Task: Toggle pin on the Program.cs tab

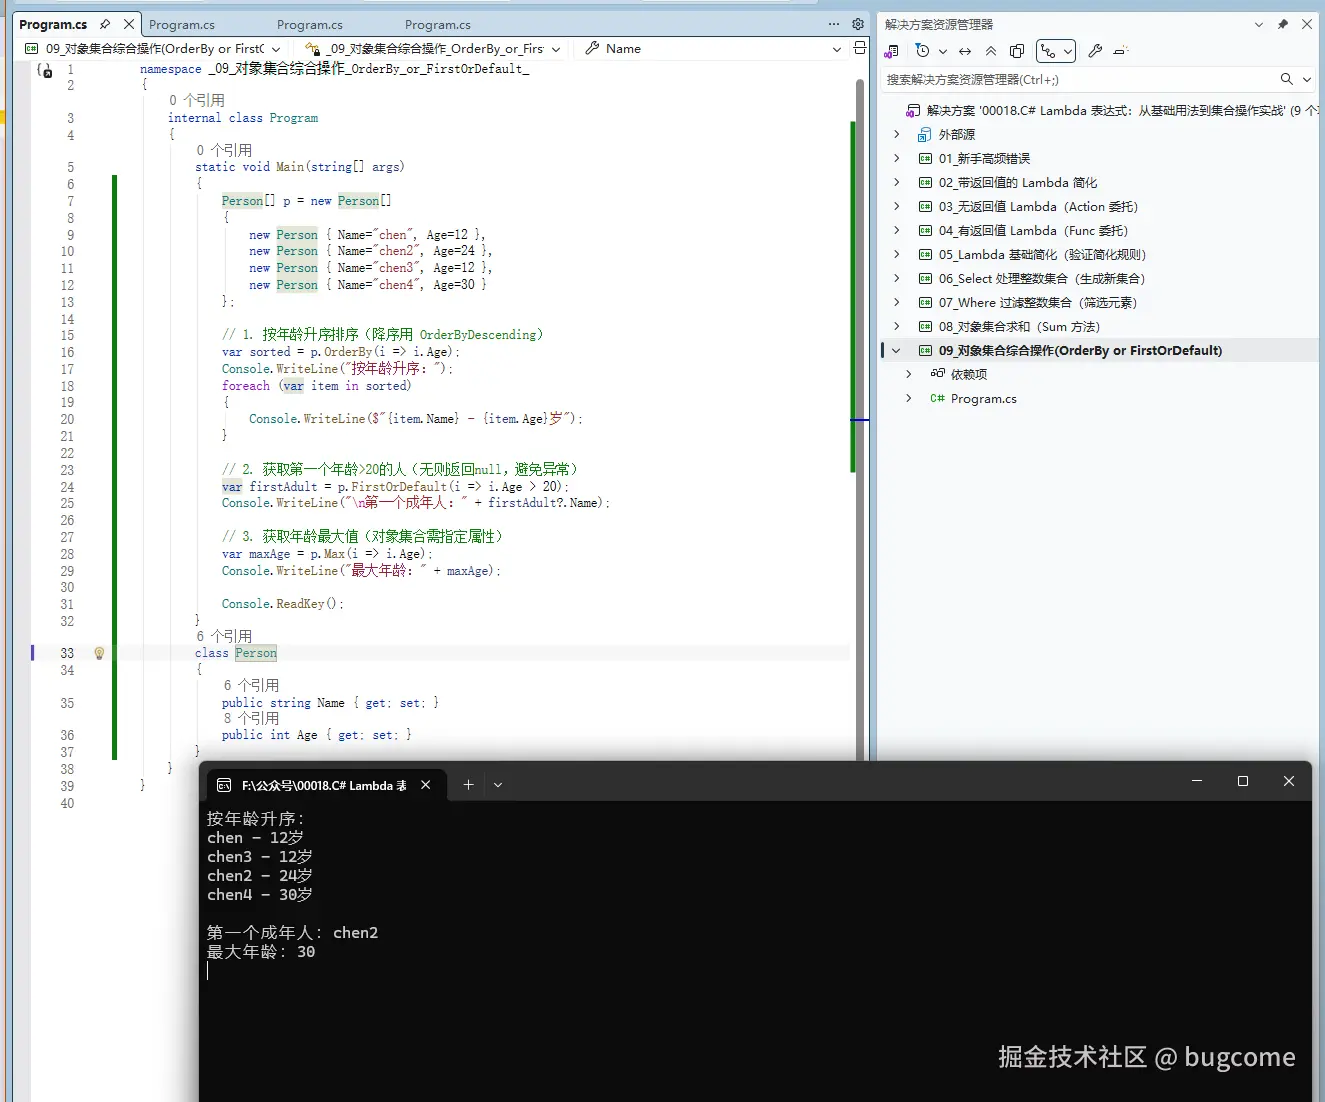Action: (x=105, y=24)
